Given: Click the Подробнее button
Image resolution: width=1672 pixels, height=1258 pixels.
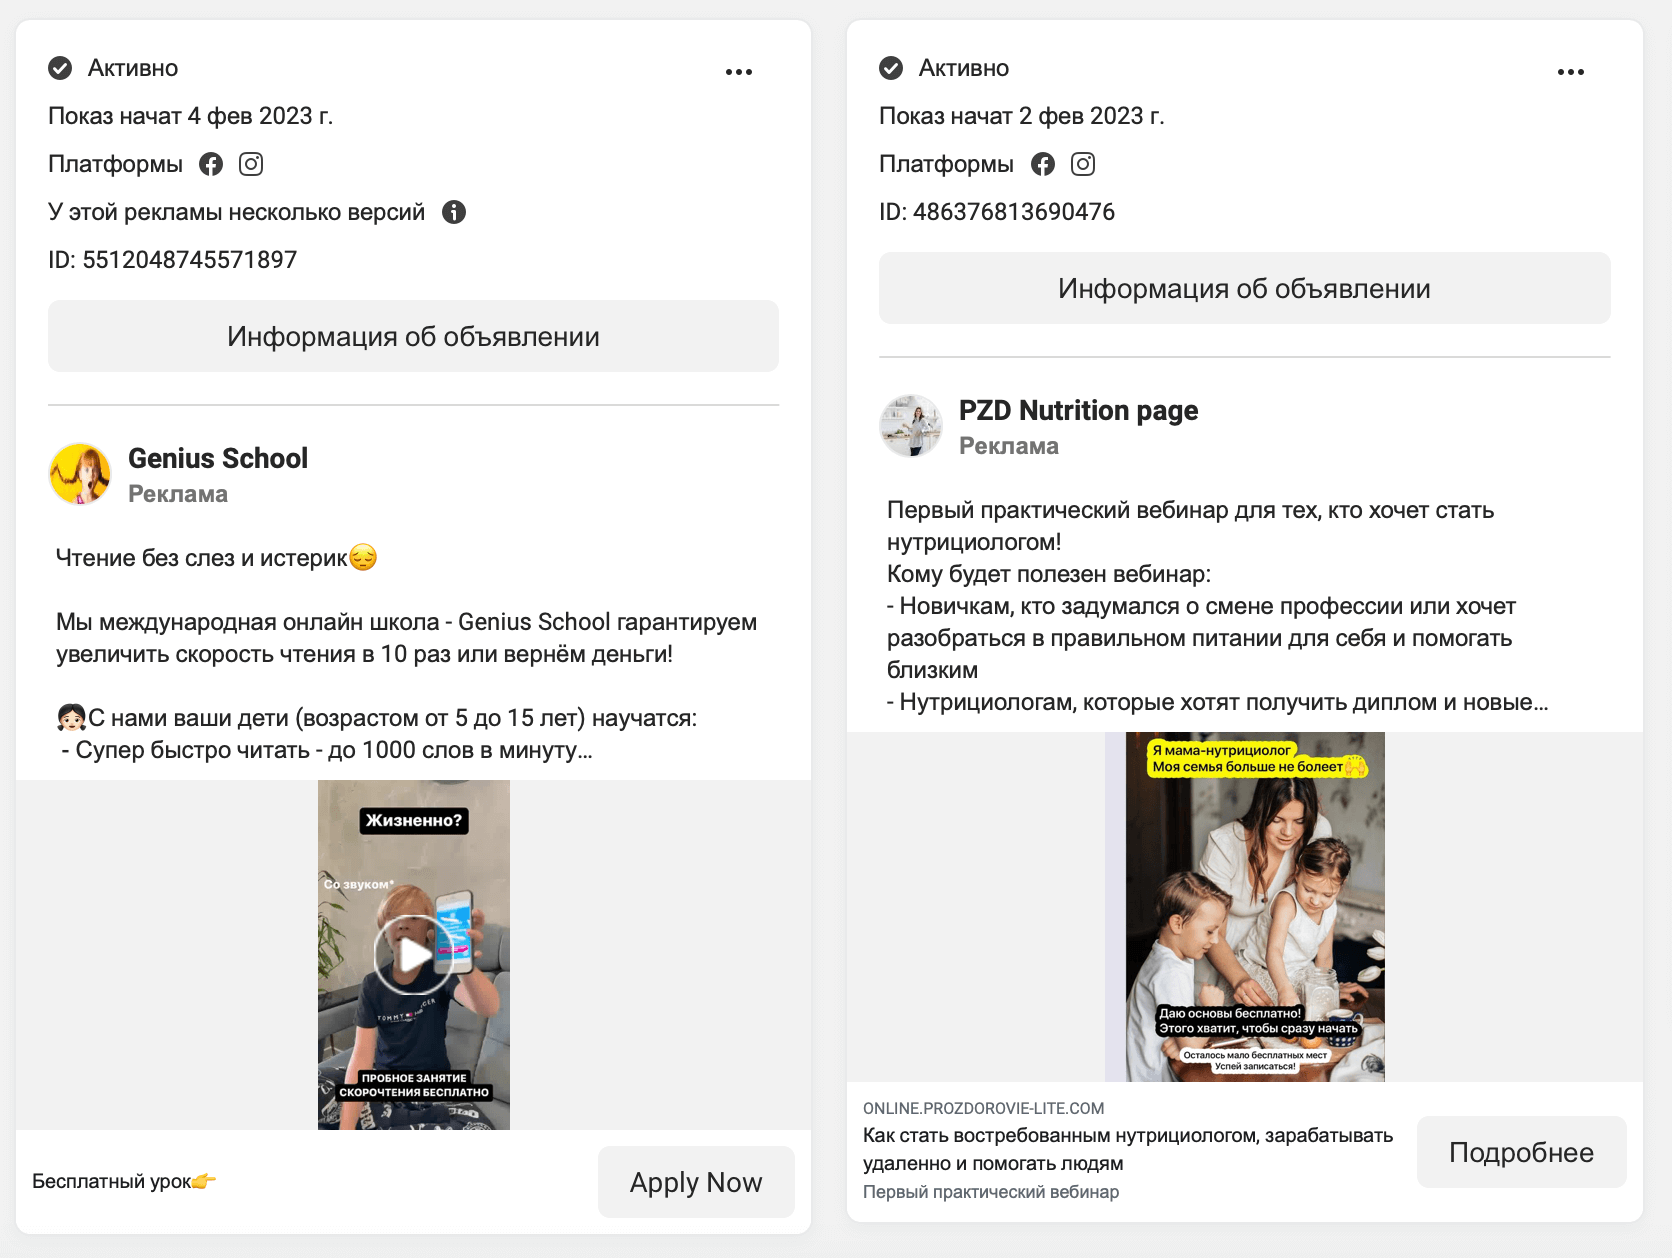Looking at the screenshot, I should click(1521, 1151).
